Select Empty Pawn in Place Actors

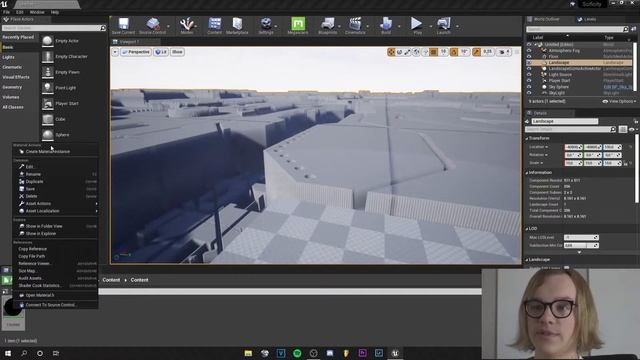pyautogui.click(x=67, y=72)
